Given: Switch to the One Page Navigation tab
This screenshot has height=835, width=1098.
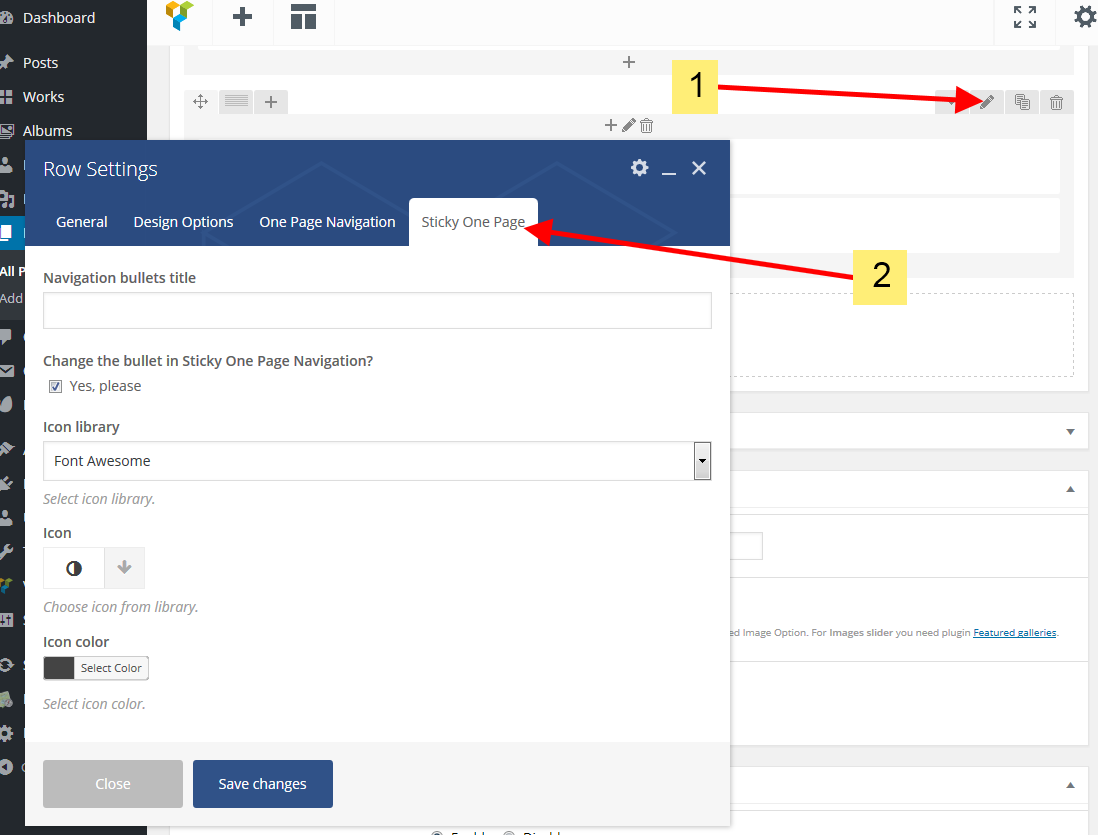Looking at the screenshot, I should click(327, 222).
